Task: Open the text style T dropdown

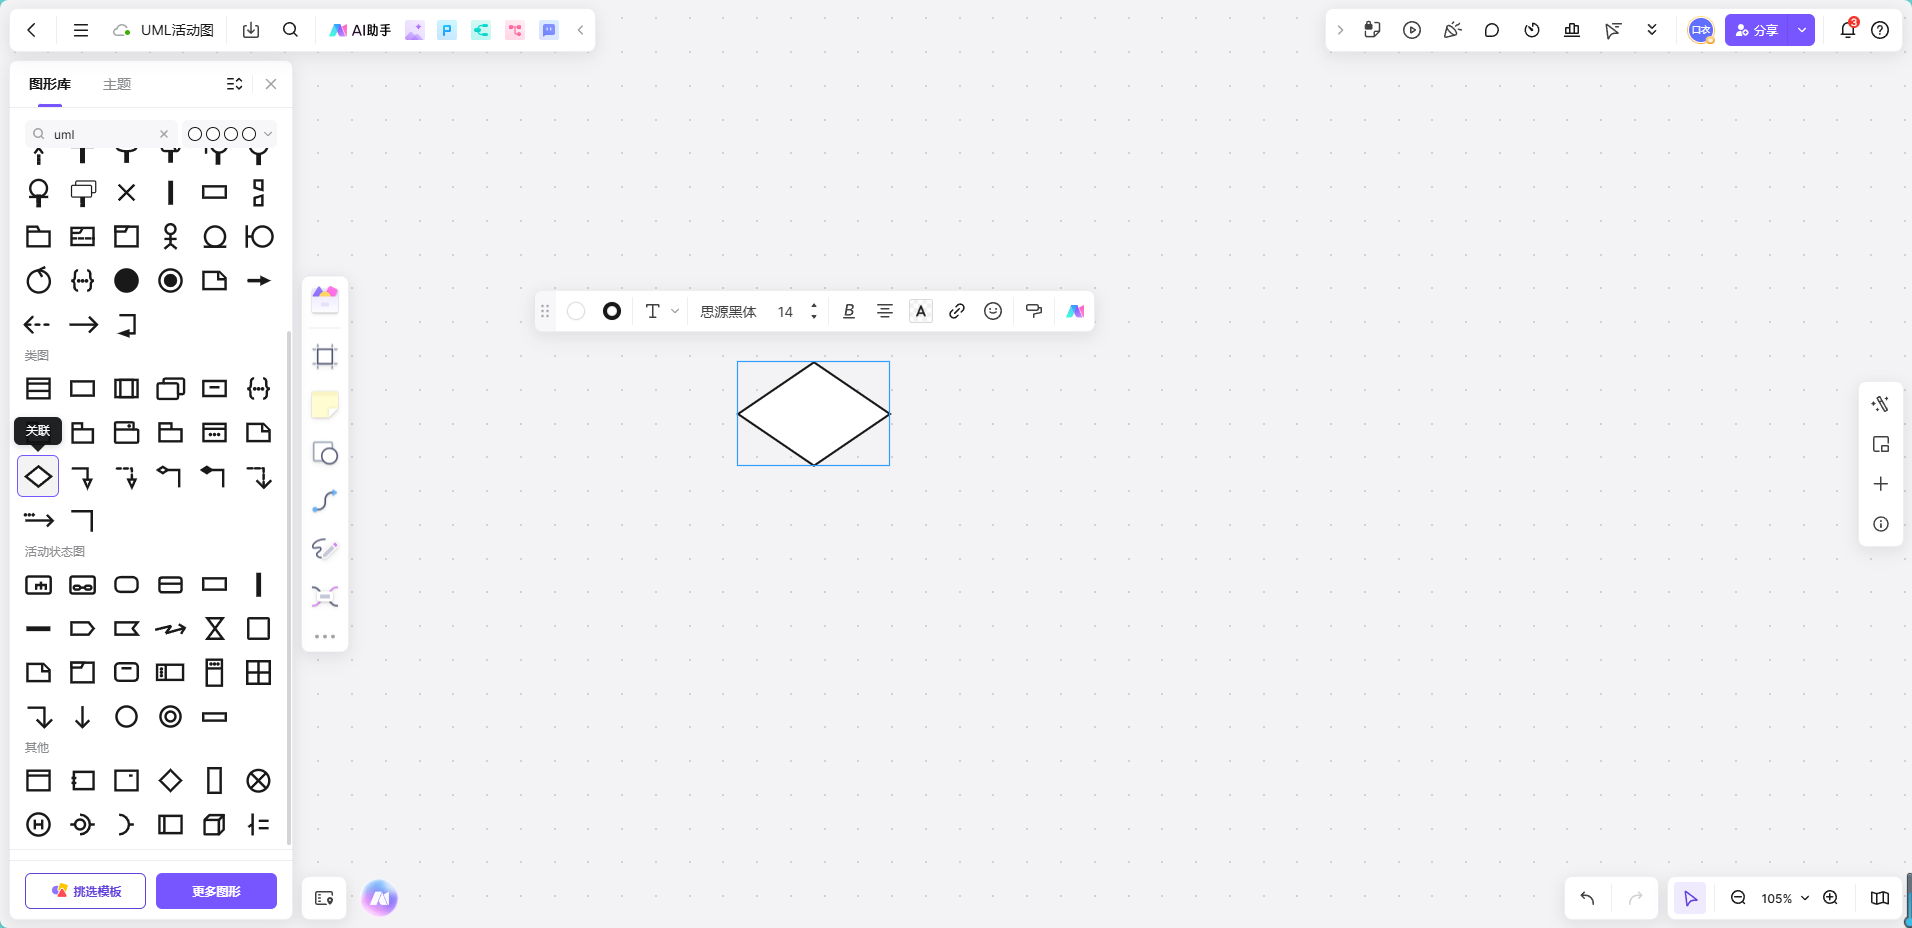Action: (x=662, y=311)
